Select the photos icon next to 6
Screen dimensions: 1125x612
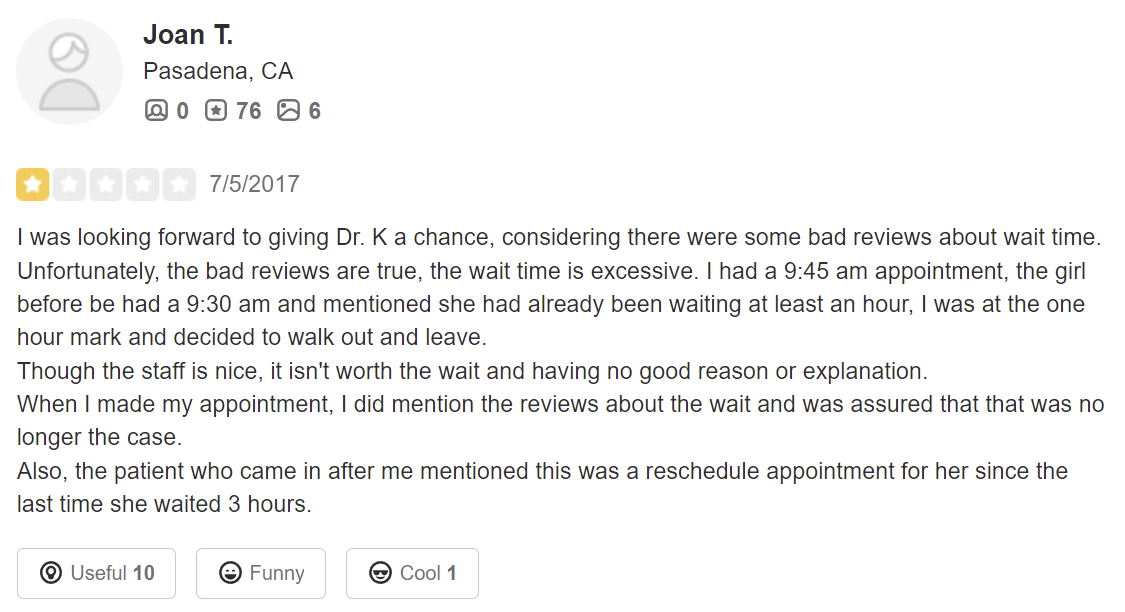[x=288, y=110]
